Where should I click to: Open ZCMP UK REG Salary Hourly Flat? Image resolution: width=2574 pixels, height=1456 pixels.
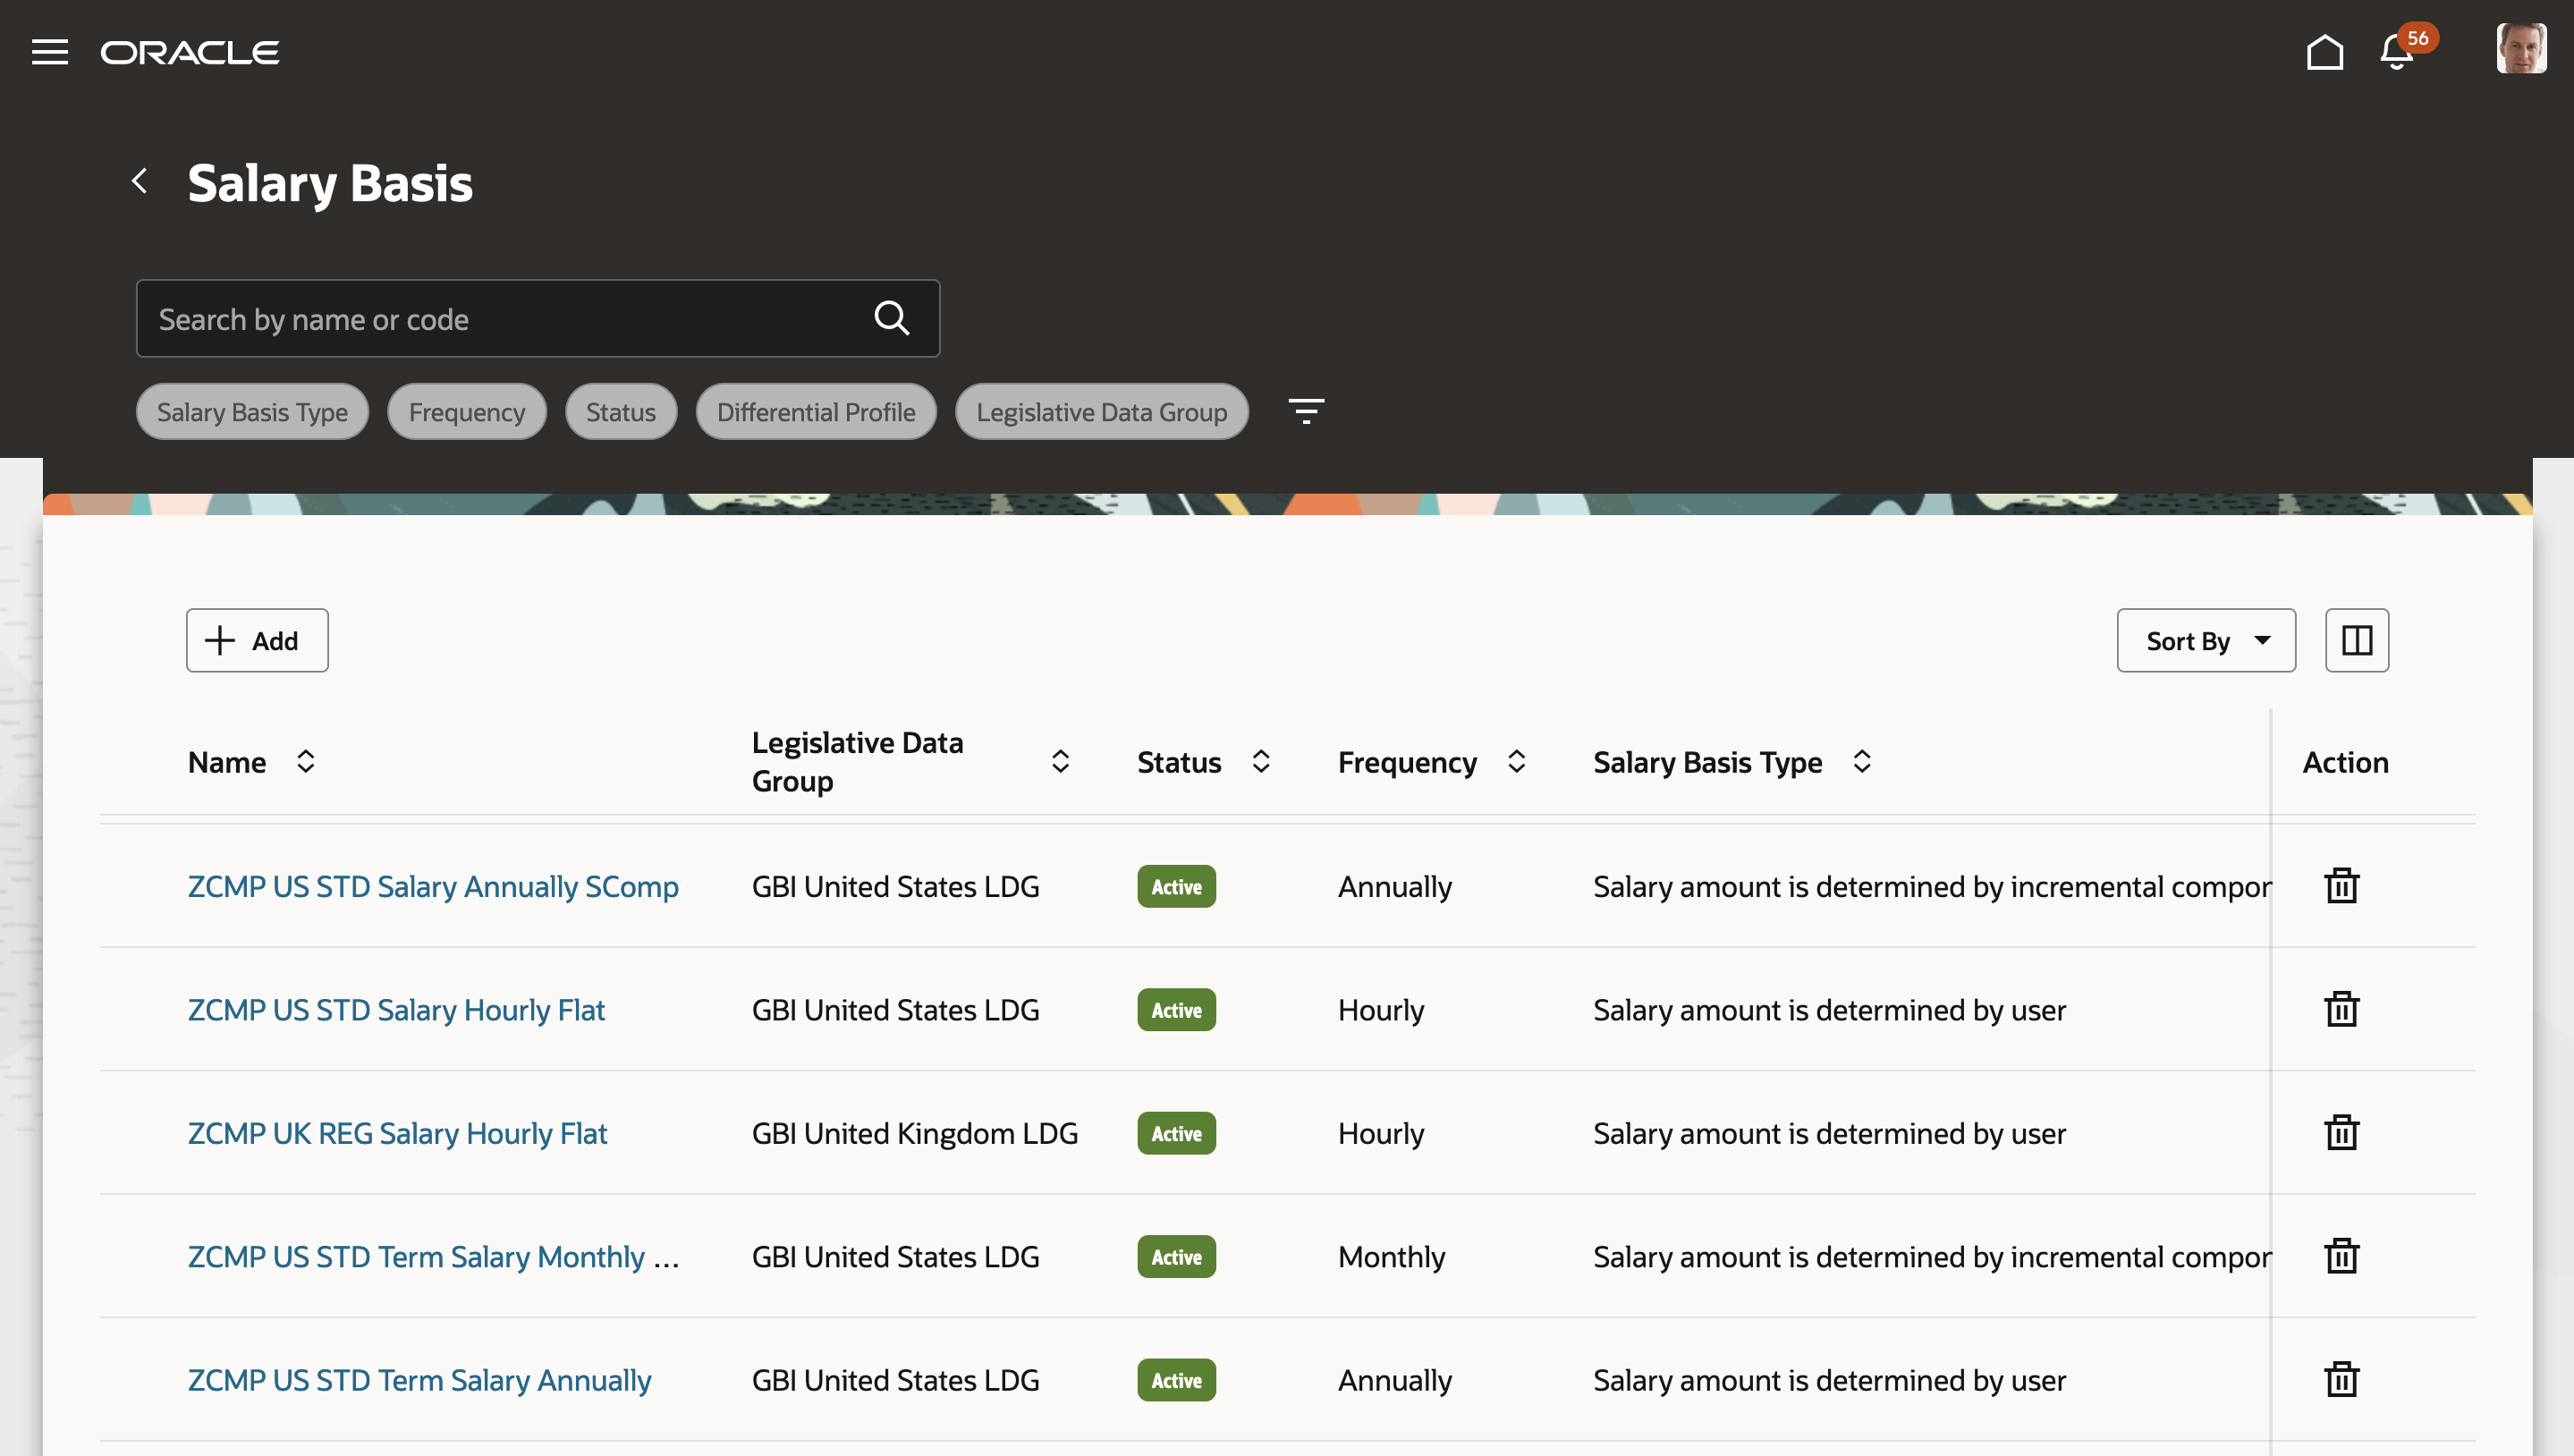point(397,1133)
